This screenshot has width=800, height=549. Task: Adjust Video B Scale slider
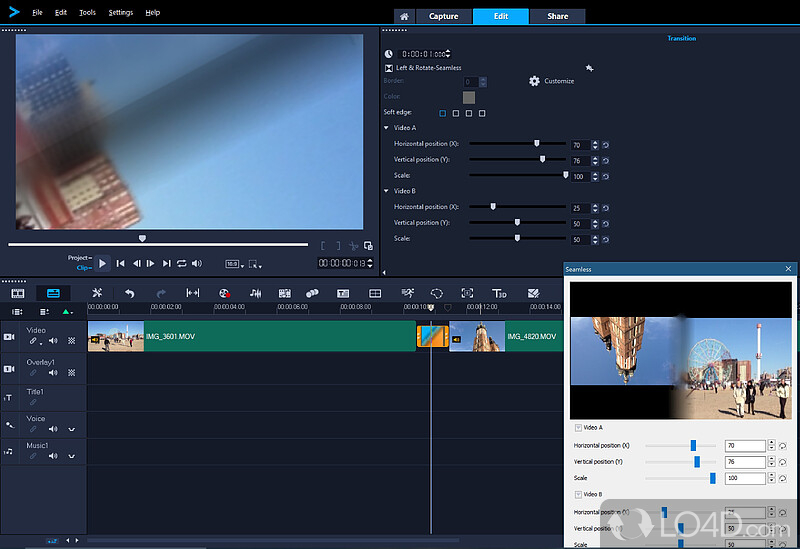tap(517, 238)
